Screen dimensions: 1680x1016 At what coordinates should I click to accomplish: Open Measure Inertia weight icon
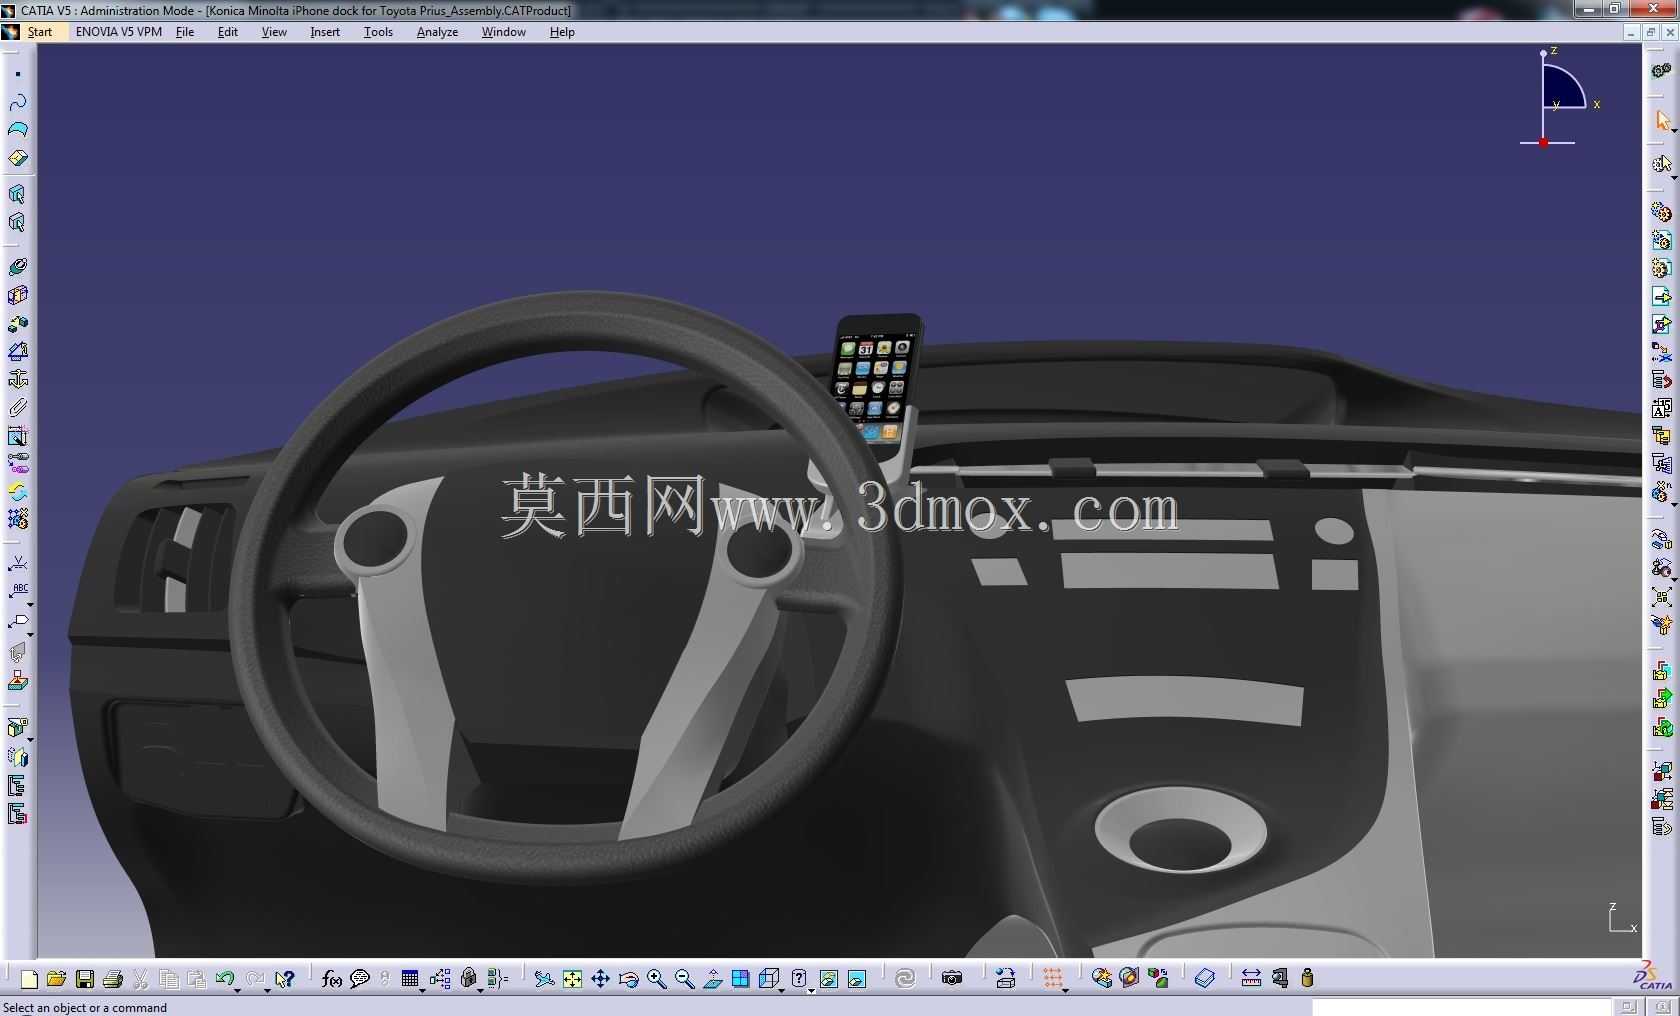[1307, 979]
